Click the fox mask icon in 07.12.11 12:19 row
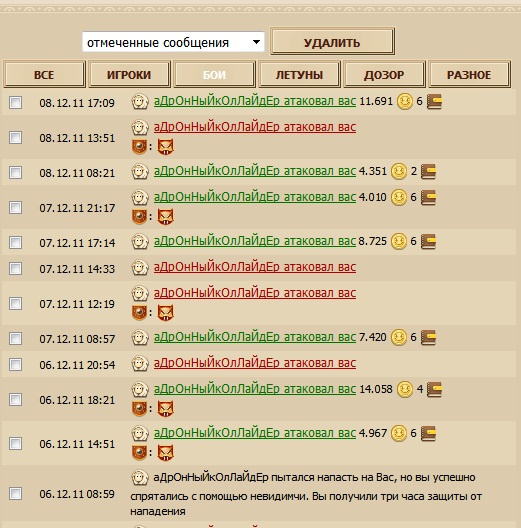Image resolution: width=521 pixels, height=528 pixels. (166, 313)
